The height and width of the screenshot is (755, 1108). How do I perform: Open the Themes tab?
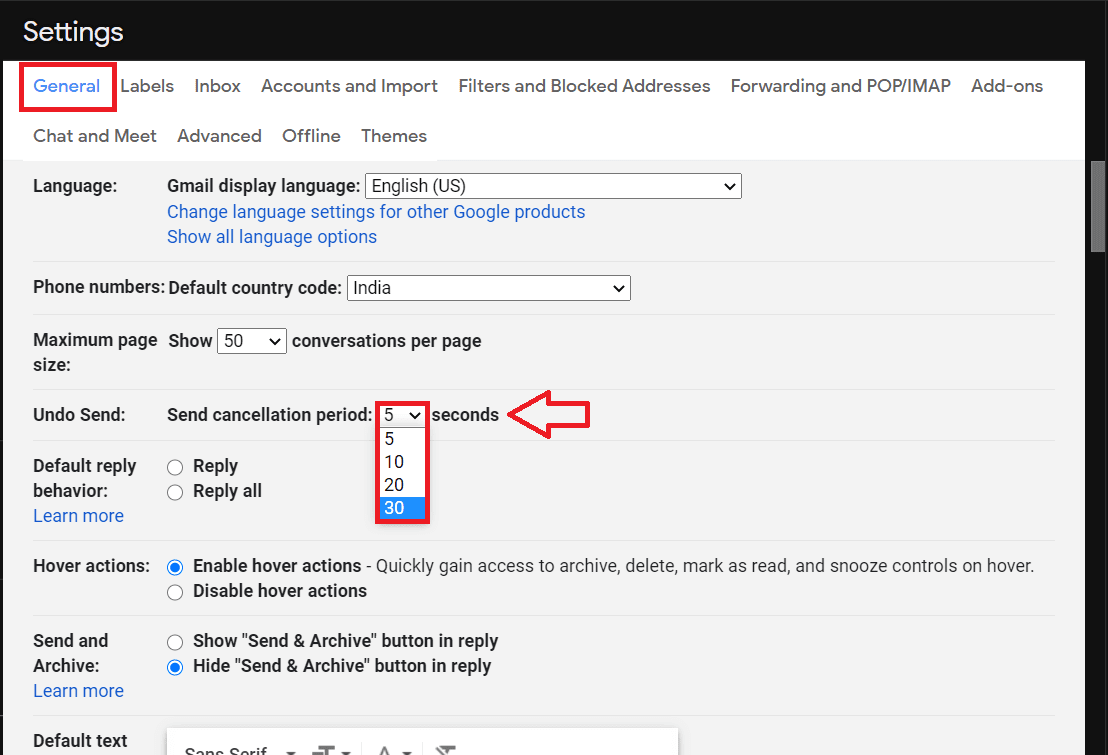click(394, 136)
